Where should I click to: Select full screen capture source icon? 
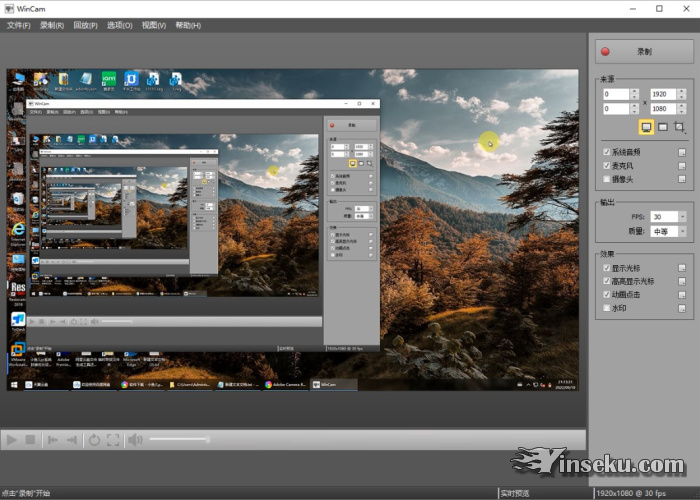pos(646,127)
